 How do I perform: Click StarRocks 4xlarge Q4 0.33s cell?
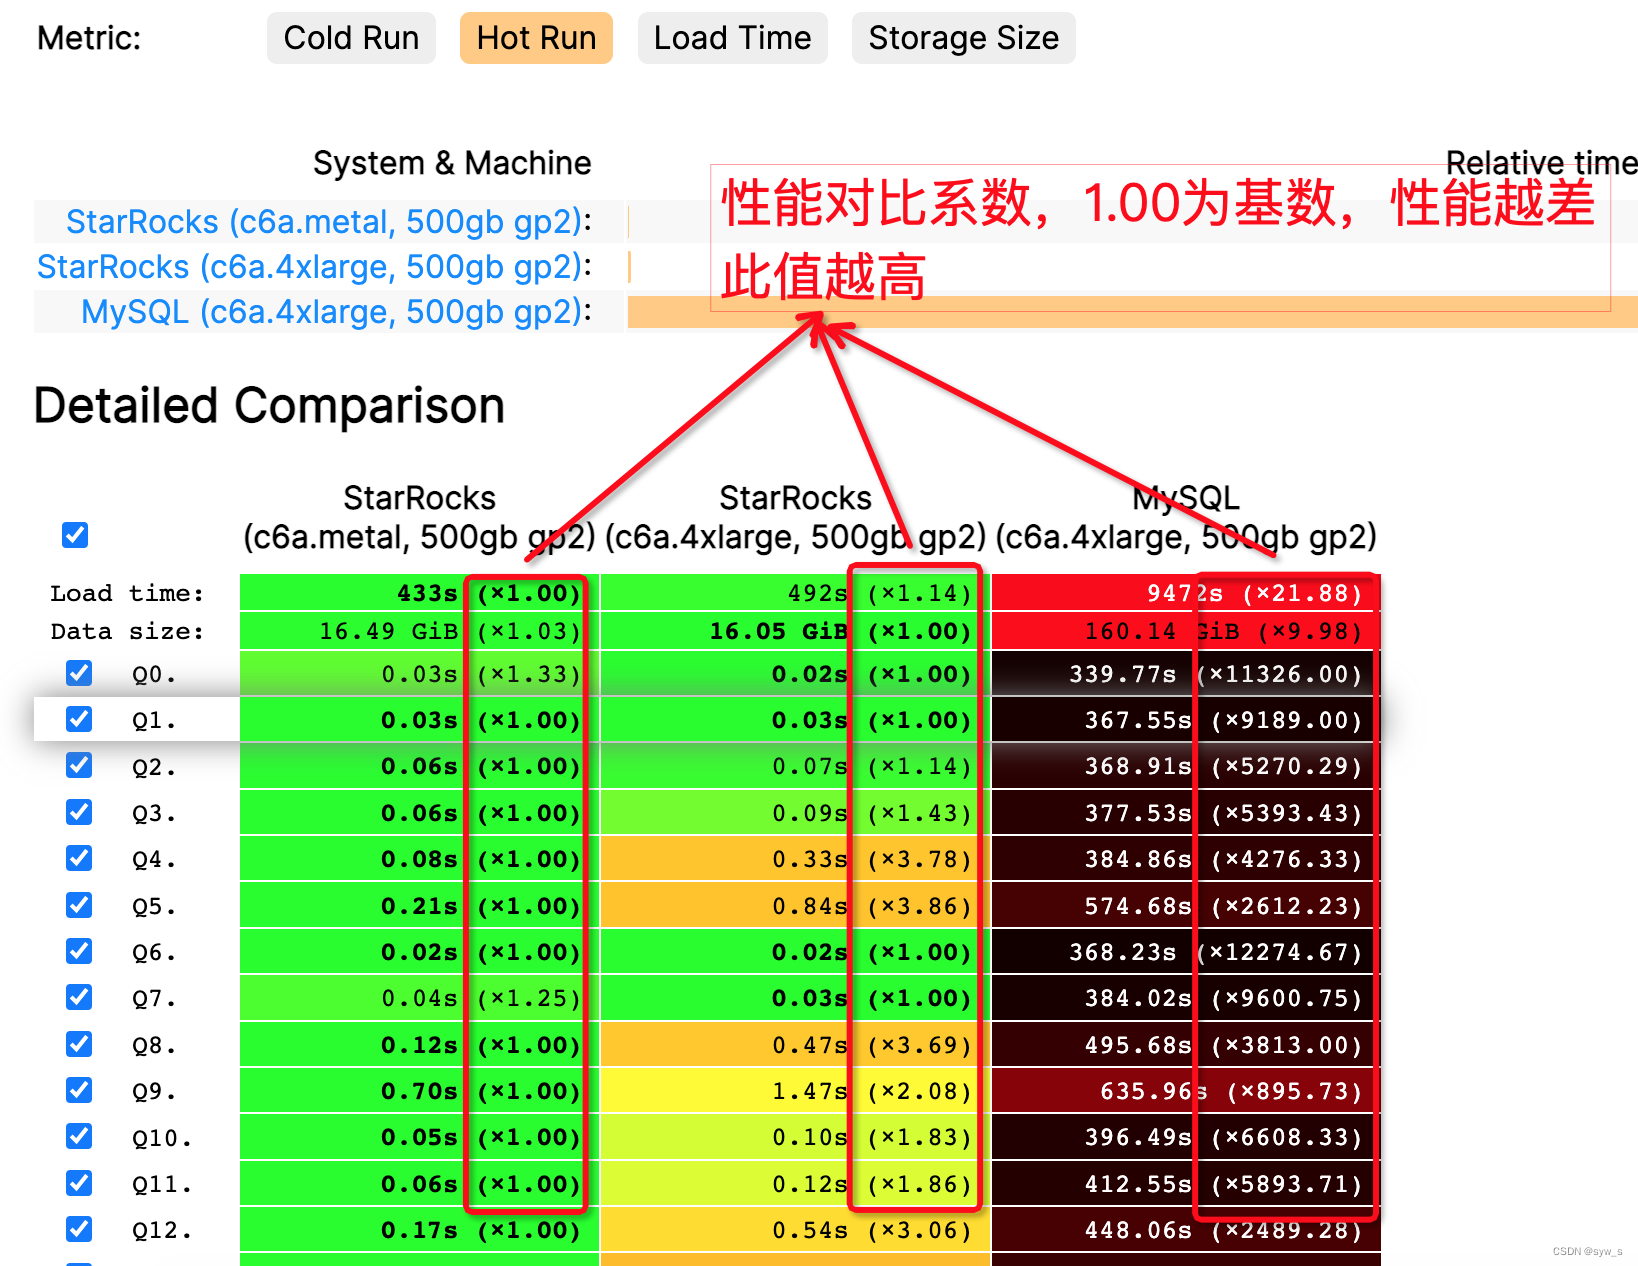795,859
